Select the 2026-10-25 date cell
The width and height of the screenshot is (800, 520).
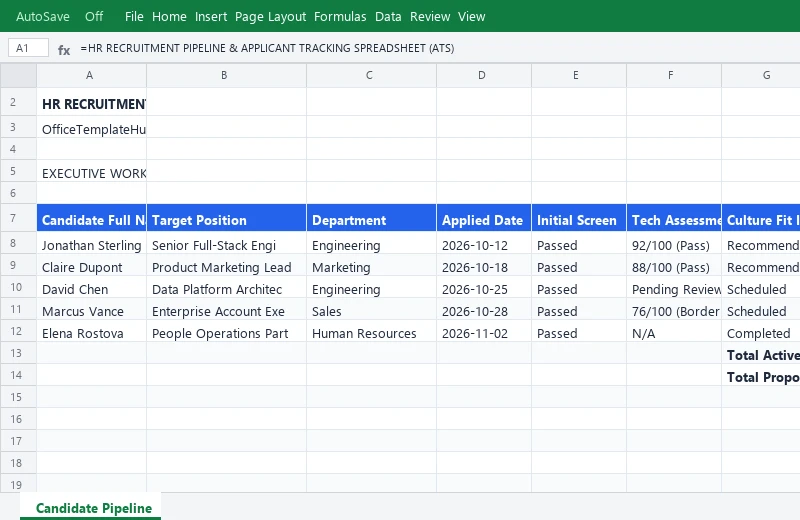(x=484, y=287)
